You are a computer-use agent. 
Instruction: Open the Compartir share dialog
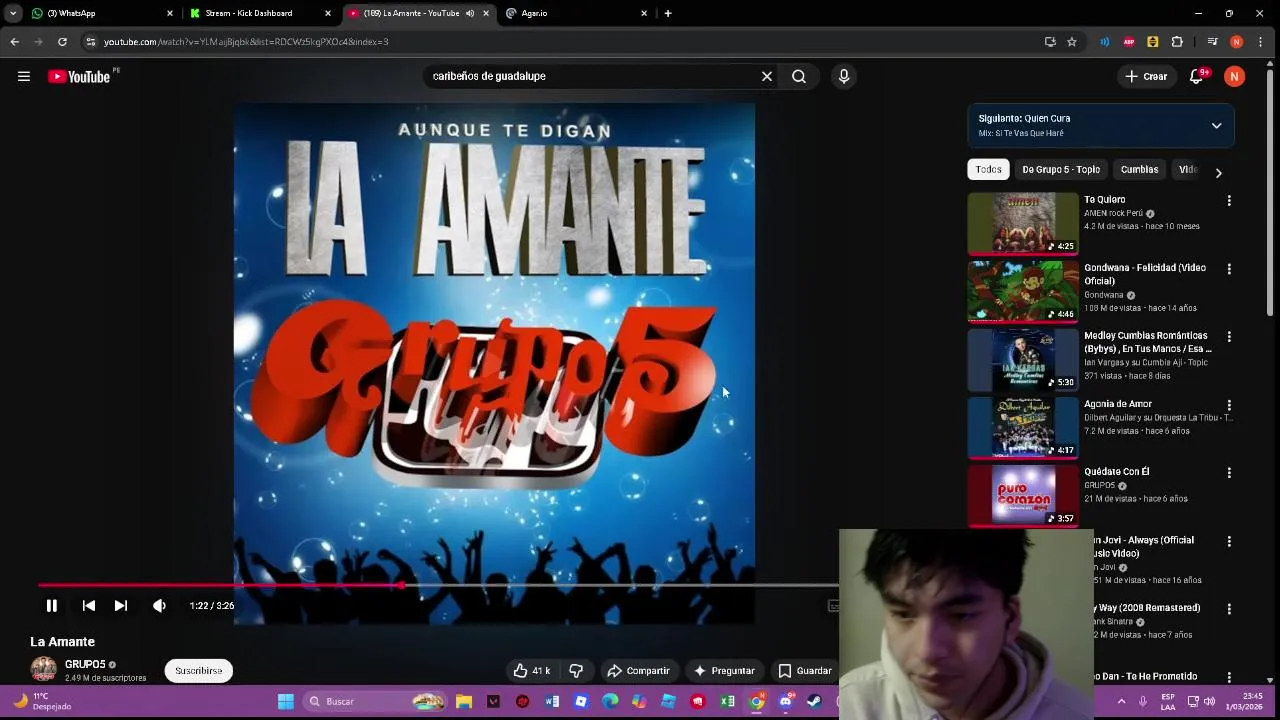click(638, 670)
